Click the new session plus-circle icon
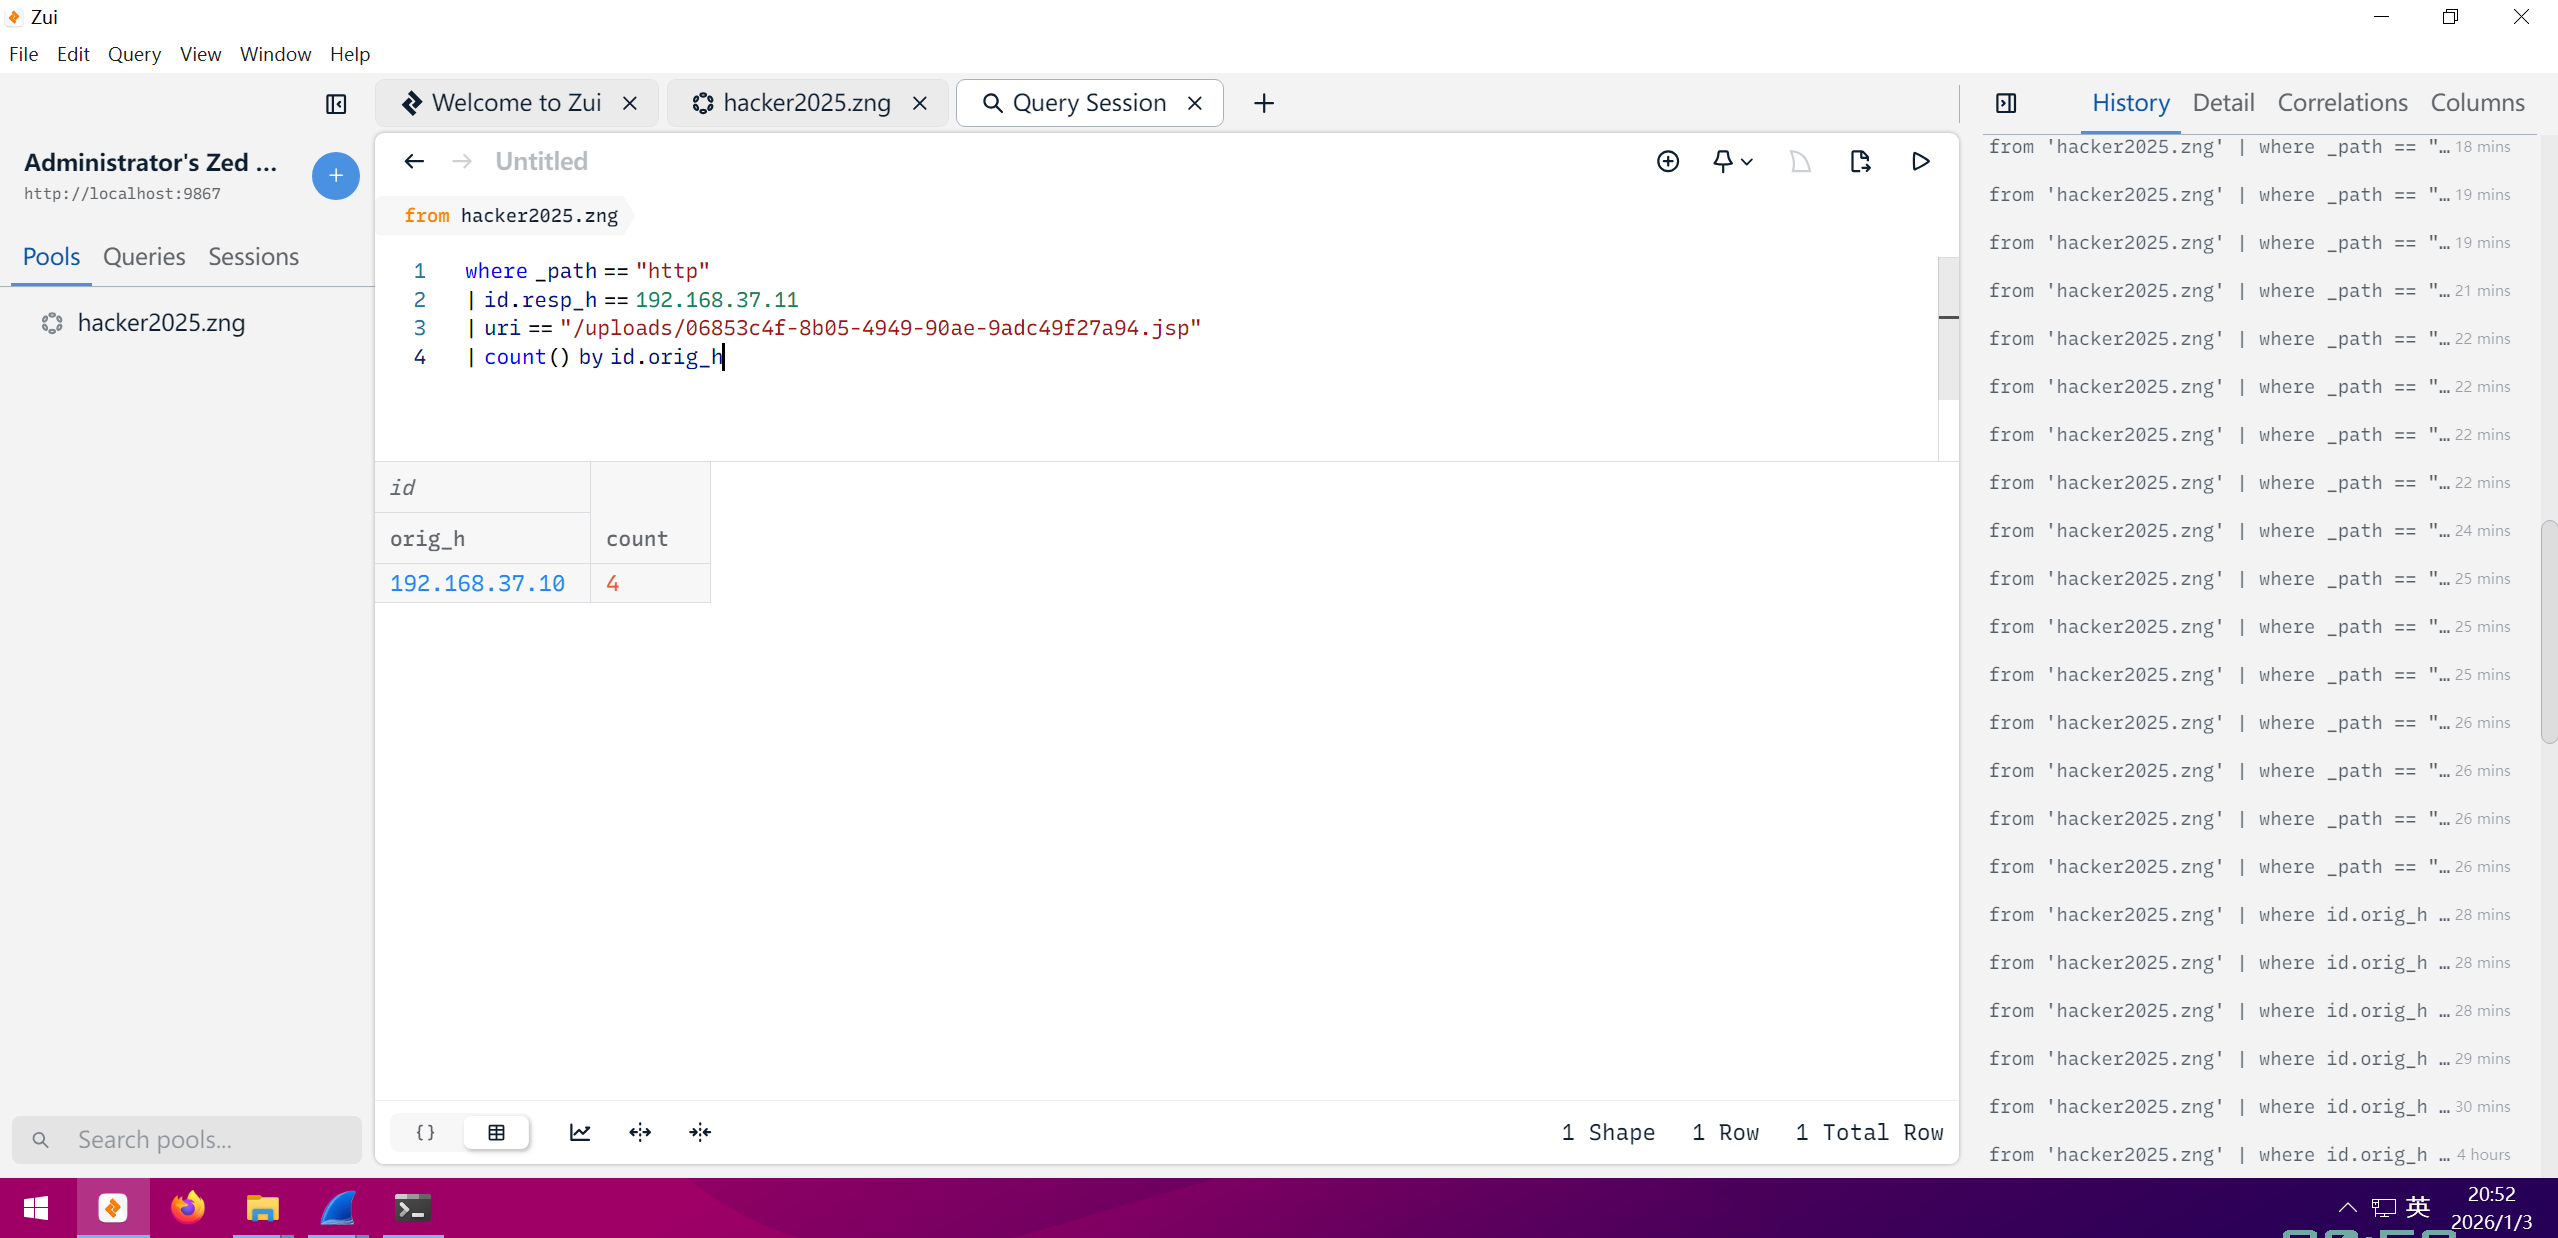This screenshot has height=1238, width=2558. tap(1667, 161)
